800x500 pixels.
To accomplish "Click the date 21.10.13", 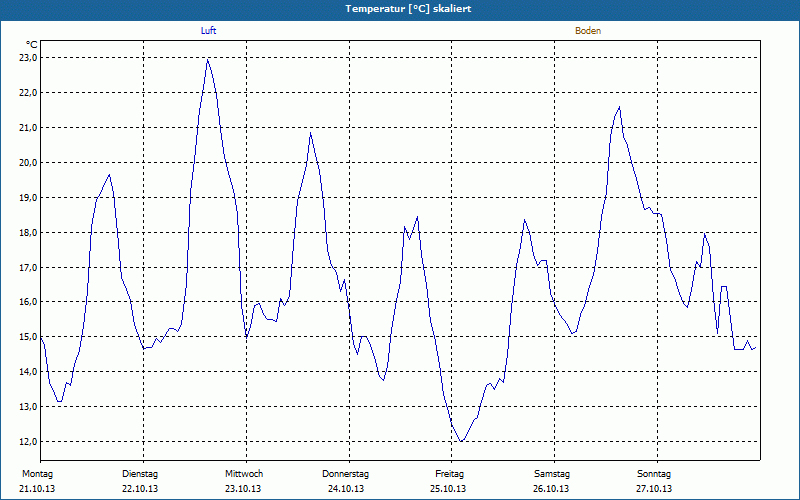I will tap(37, 489).
